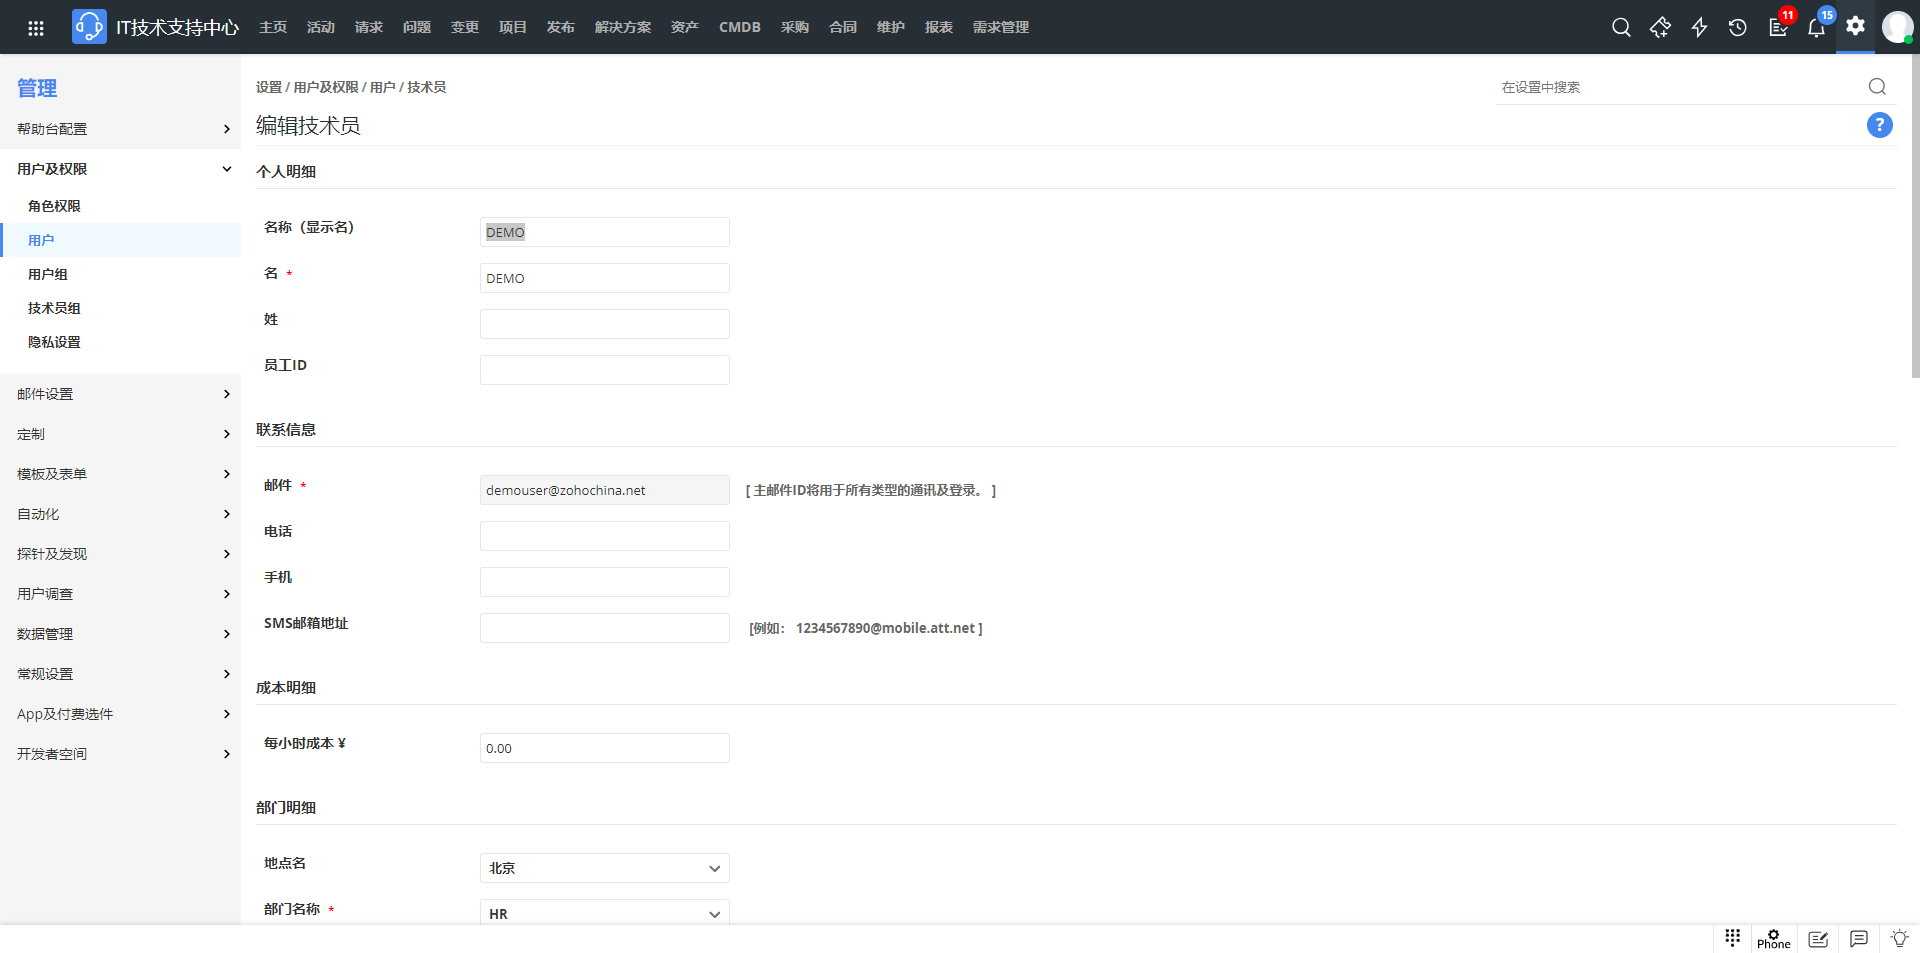
Task: Open the 请求 menu
Action: pyautogui.click(x=369, y=27)
